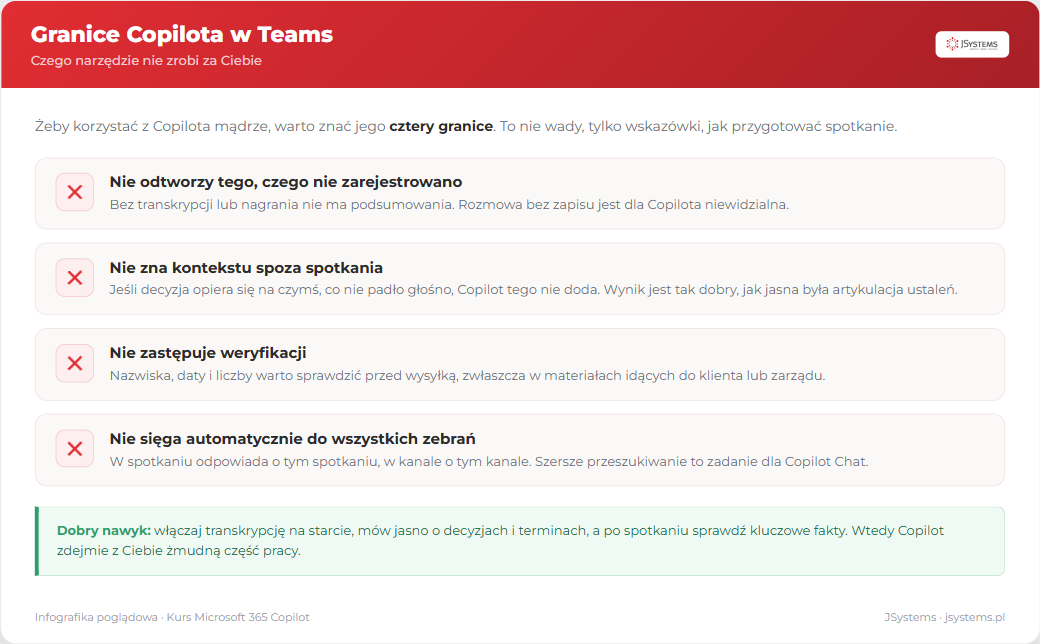Click text 'Bez transkrypcji lub nagrania nie ma podsumowania'
Screen dimensions: 1040x644
pos(282,205)
